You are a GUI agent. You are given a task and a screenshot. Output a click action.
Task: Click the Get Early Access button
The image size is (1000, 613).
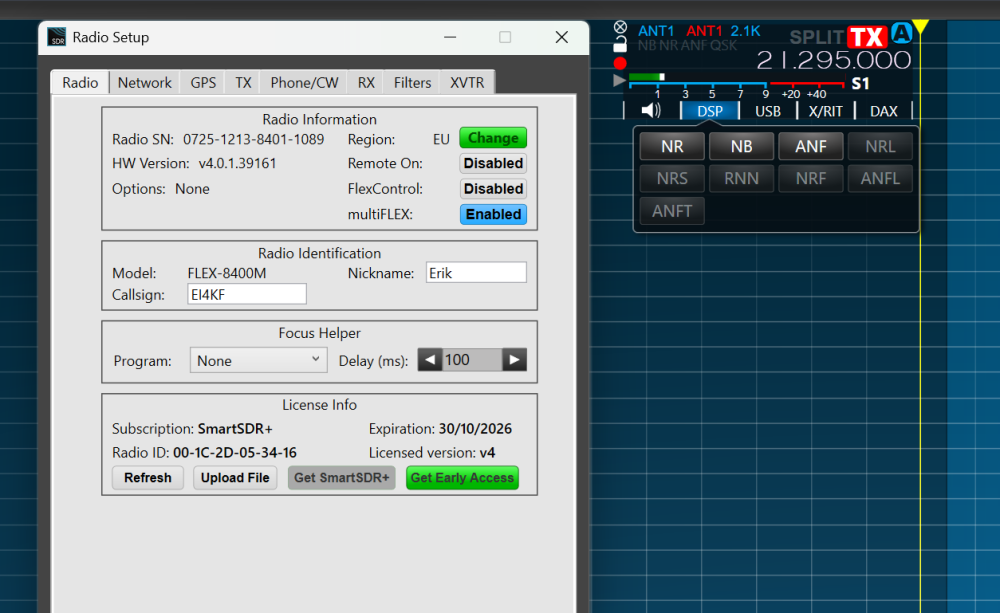(x=462, y=478)
